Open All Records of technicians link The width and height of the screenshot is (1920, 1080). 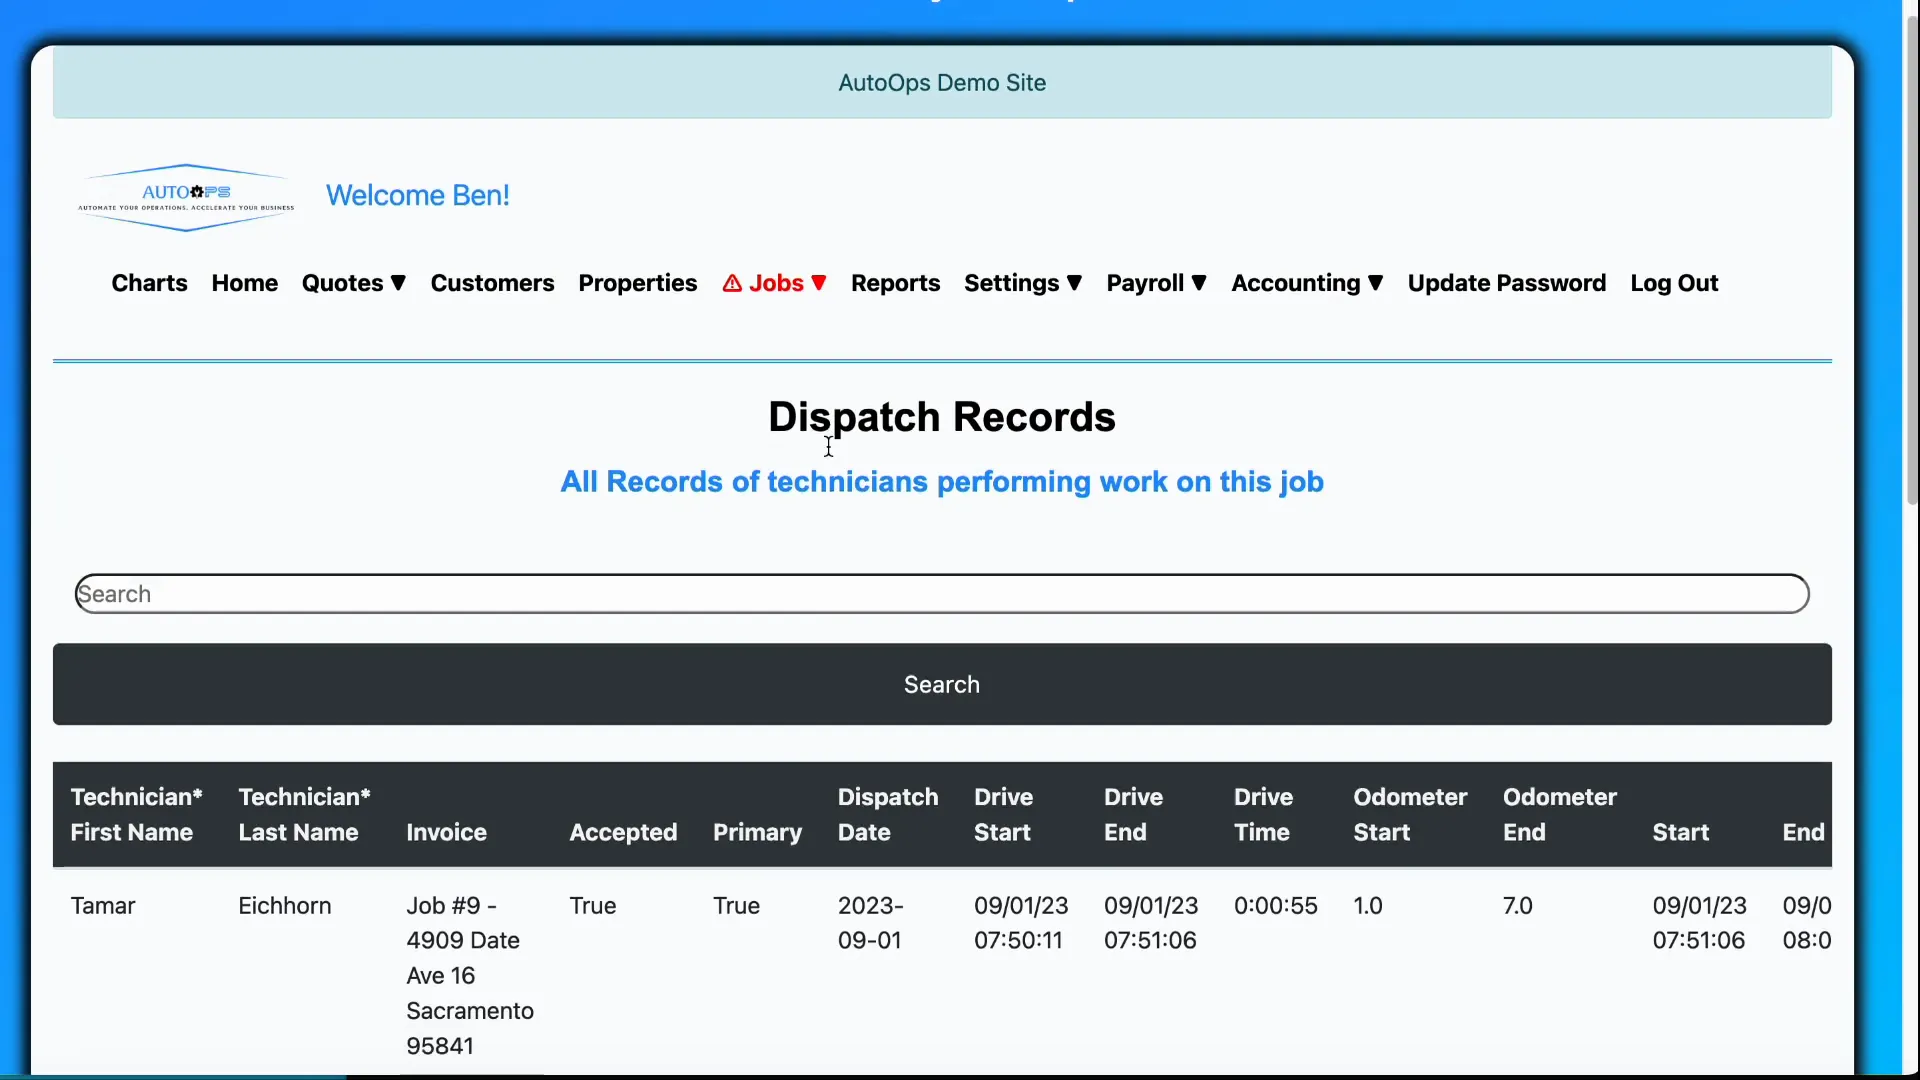(942, 482)
